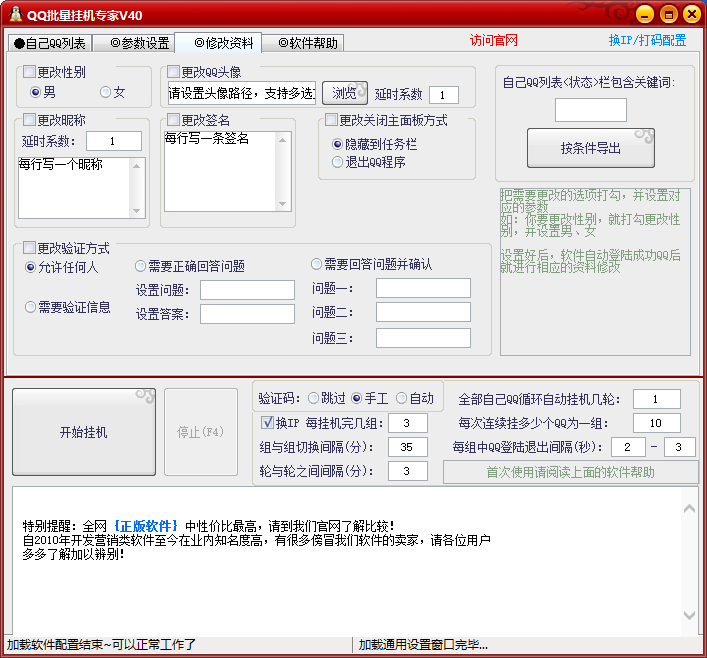Screen dimensions: 707x658
Task: Tick the 更改QQ头像 checkbox
Action: pos(173,72)
